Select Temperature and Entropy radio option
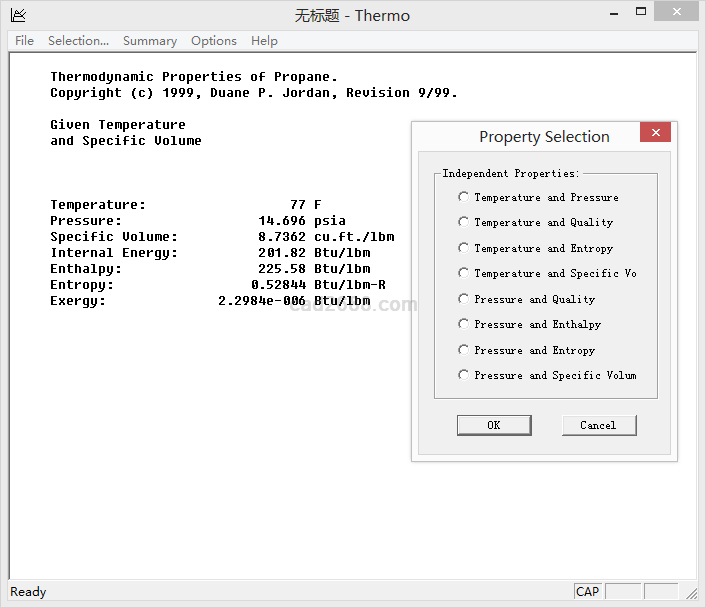 point(463,248)
